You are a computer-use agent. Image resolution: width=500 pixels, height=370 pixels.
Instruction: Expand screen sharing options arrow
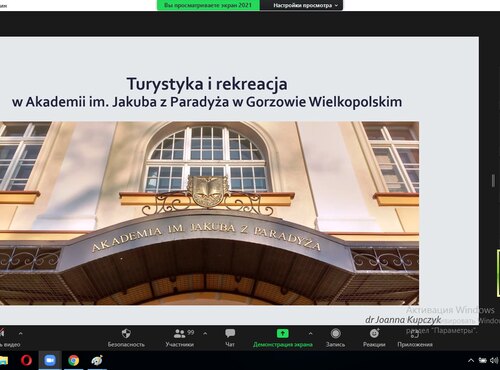click(311, 333)
